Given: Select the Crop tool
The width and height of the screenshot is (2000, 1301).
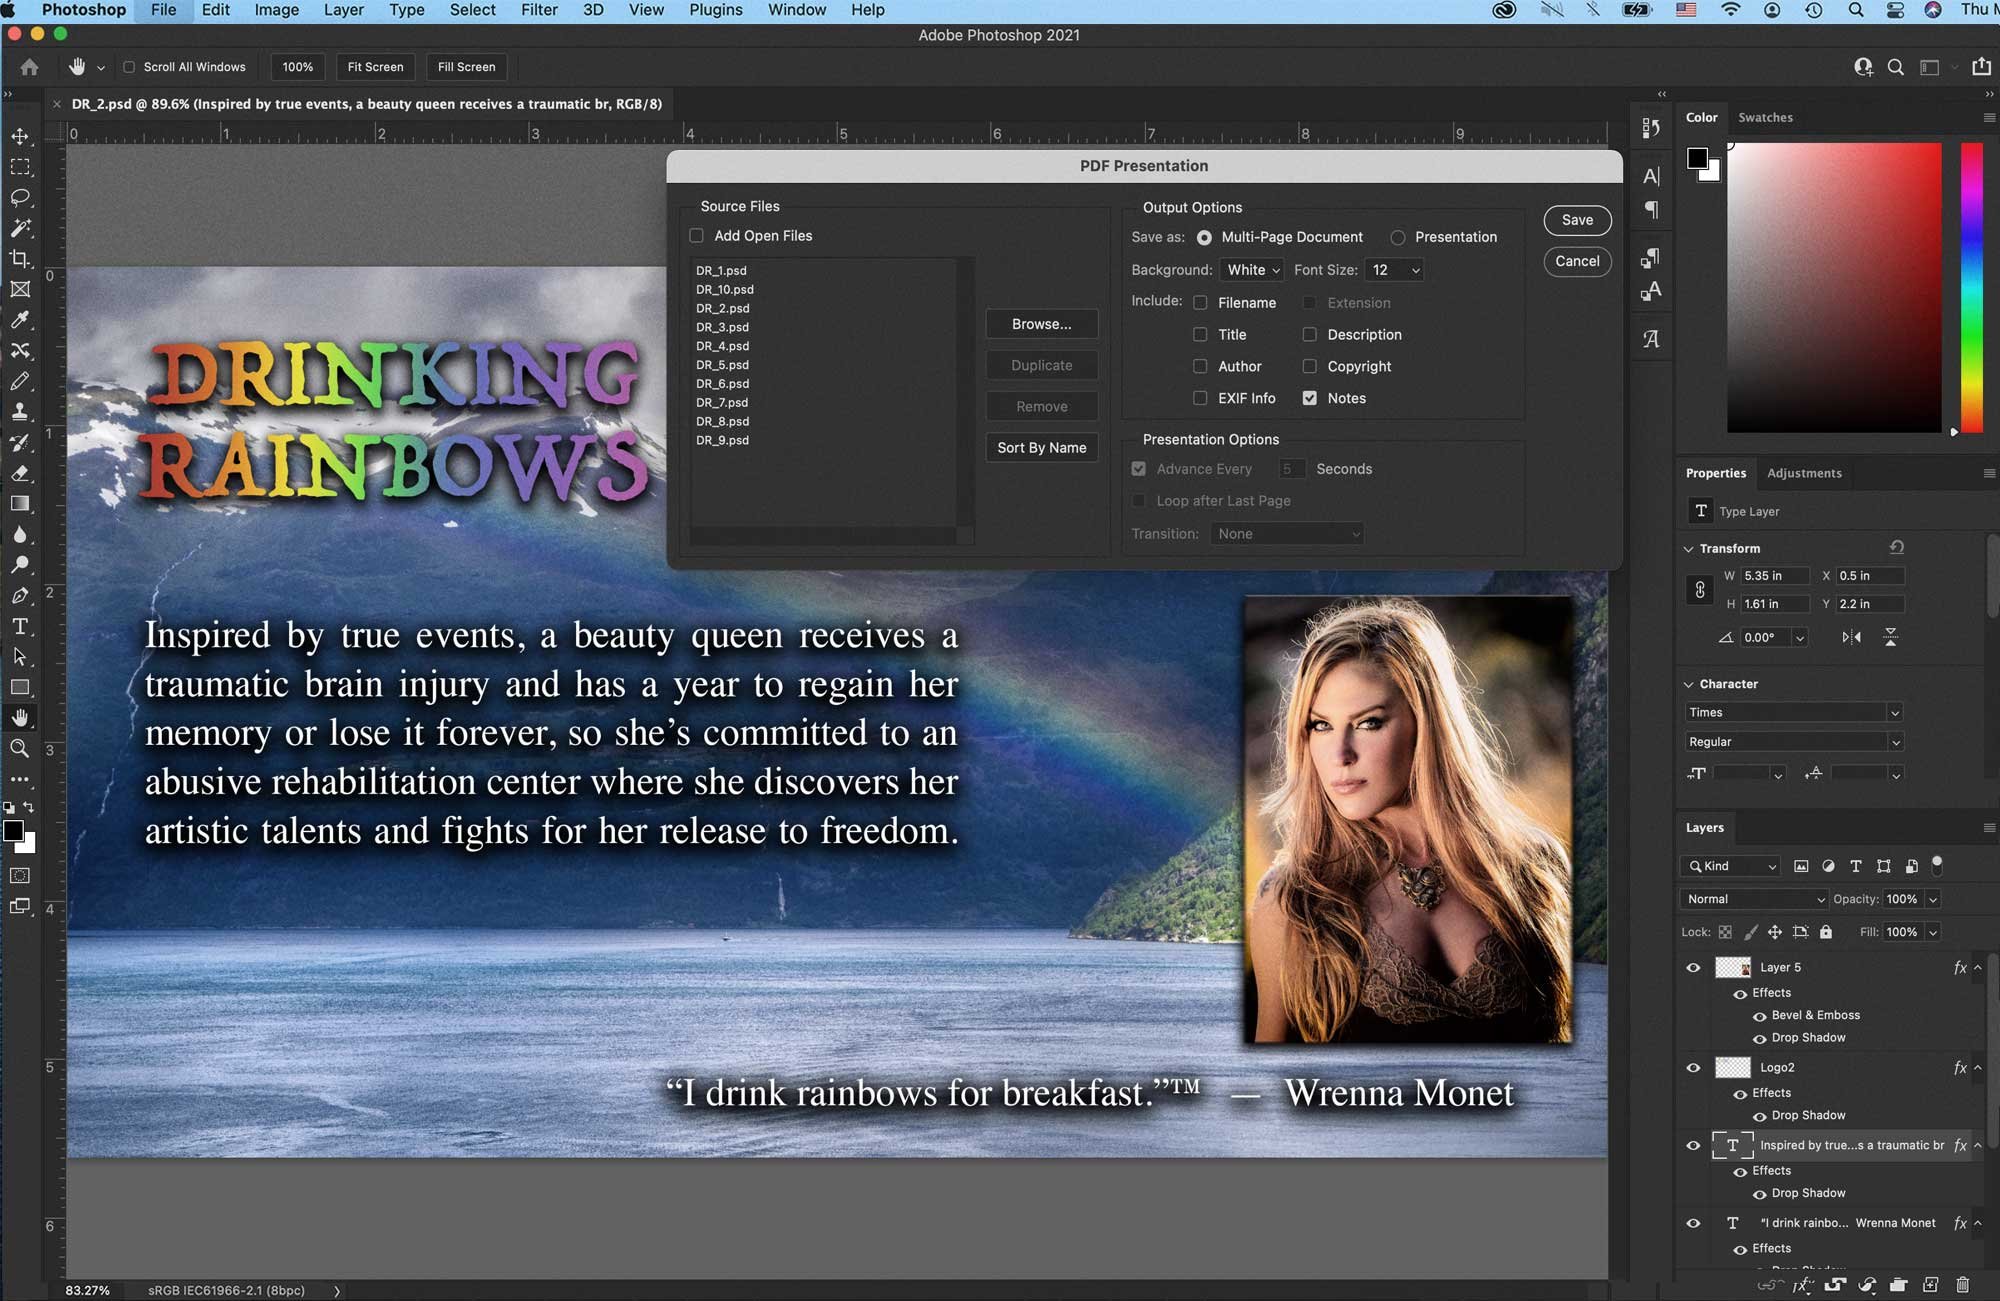Looking at the screenshot, I should 20,259.
